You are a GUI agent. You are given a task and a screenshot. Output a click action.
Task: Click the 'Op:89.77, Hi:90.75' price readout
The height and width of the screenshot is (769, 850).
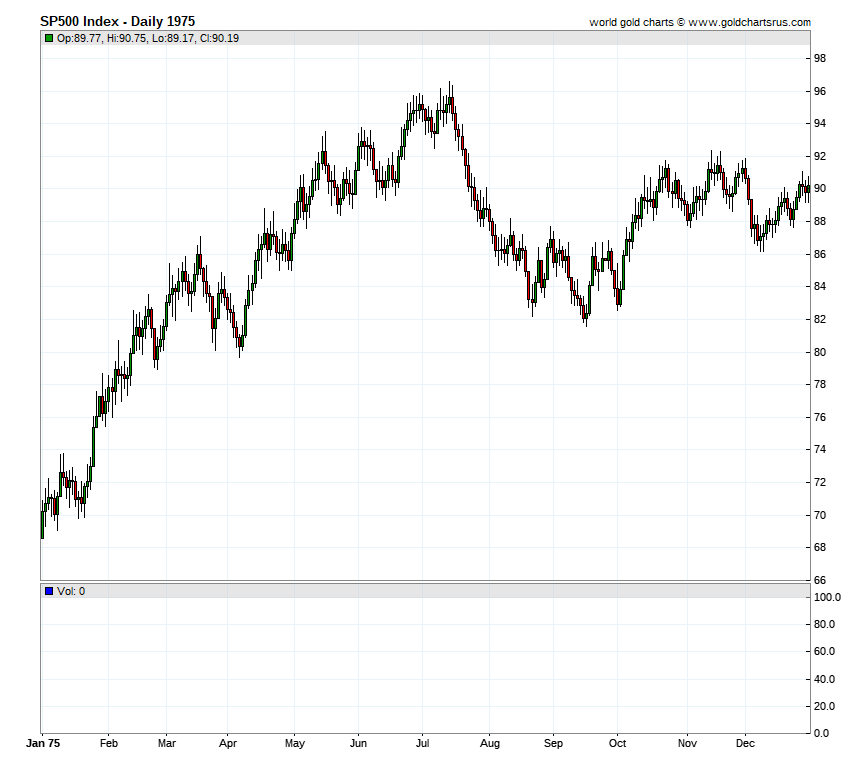click(102, 38)
